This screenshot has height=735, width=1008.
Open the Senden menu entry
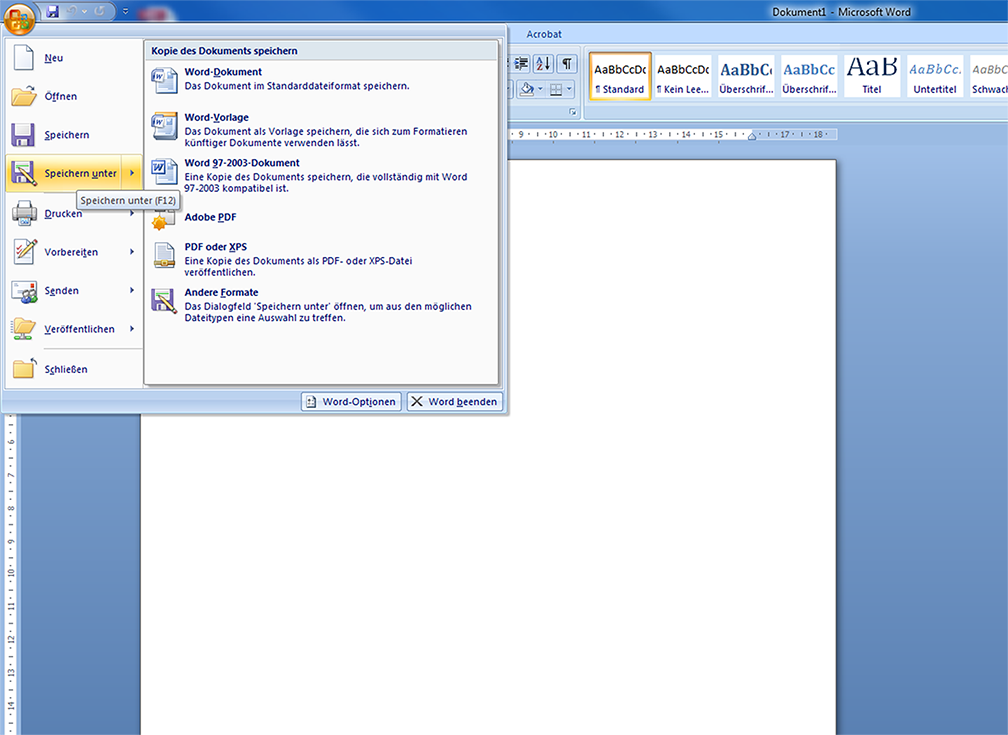coord(73,291)
